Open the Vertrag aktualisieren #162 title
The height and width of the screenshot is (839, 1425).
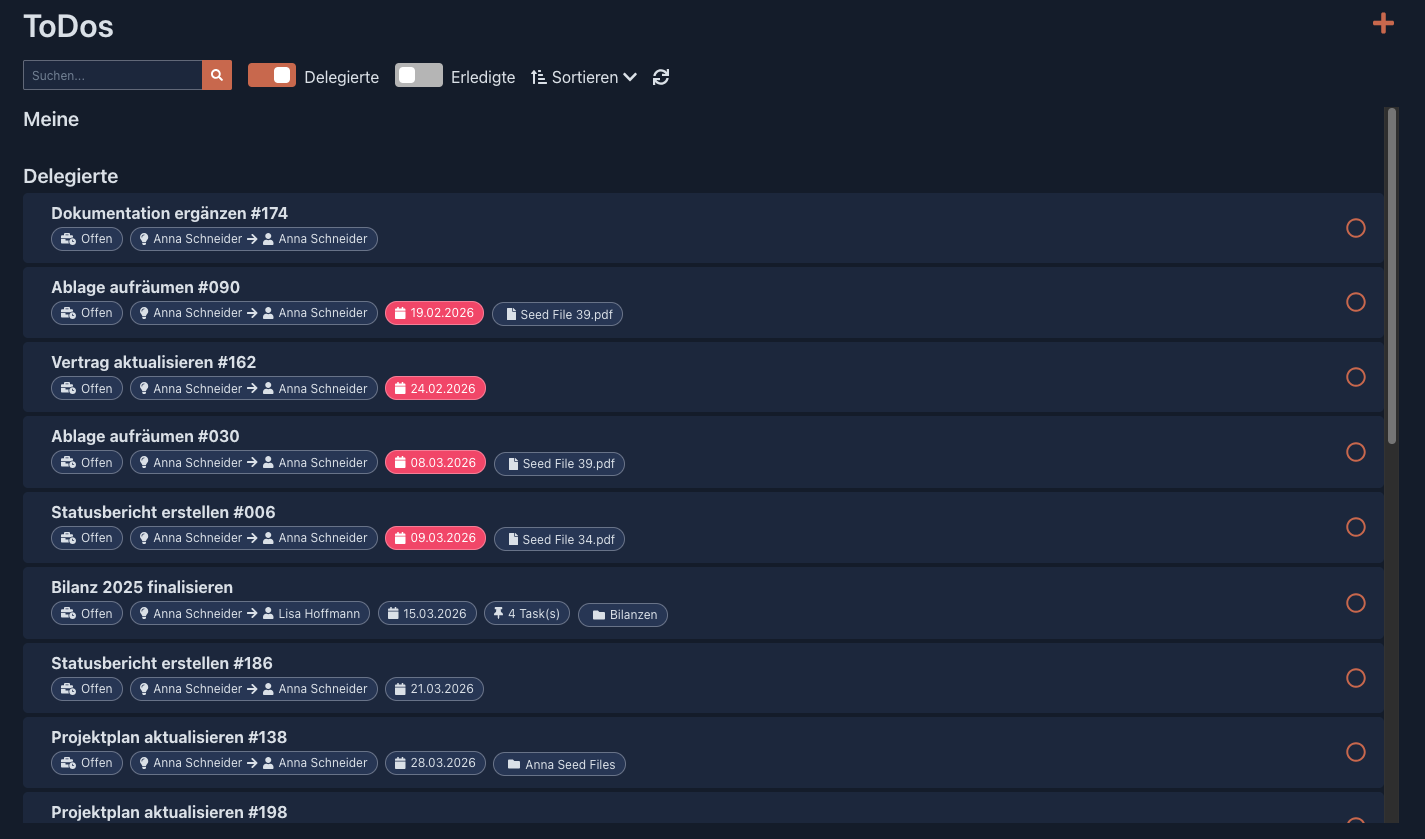point(154,362)
